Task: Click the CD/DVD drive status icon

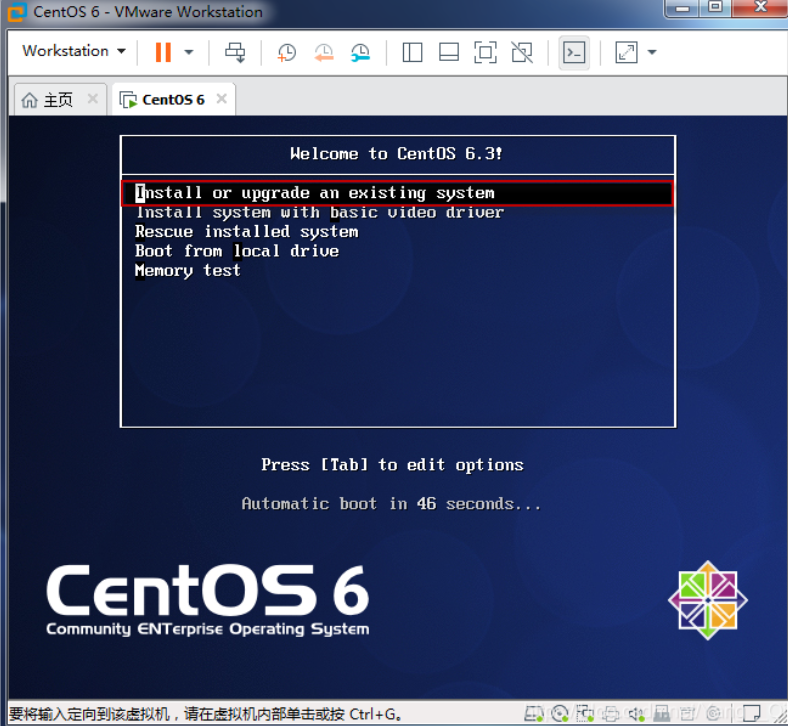Action: click(559, 713)
